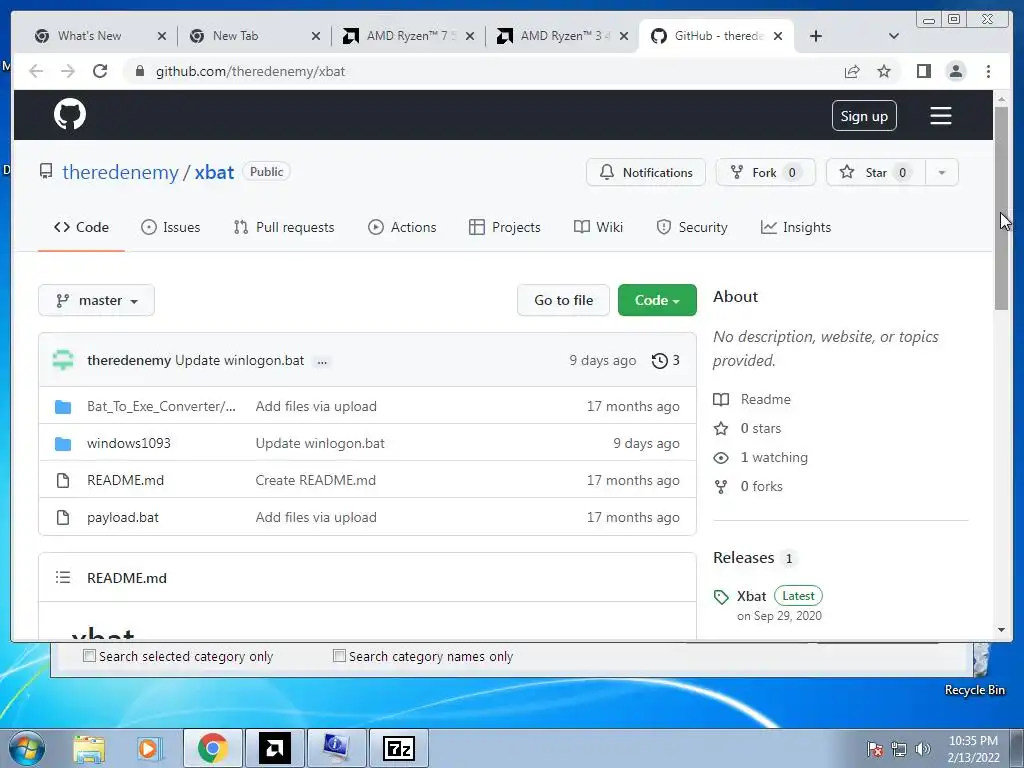Open the system info taskbar program icon
Viewport: 1024px width, 768px height.
[x=336, y=748]
